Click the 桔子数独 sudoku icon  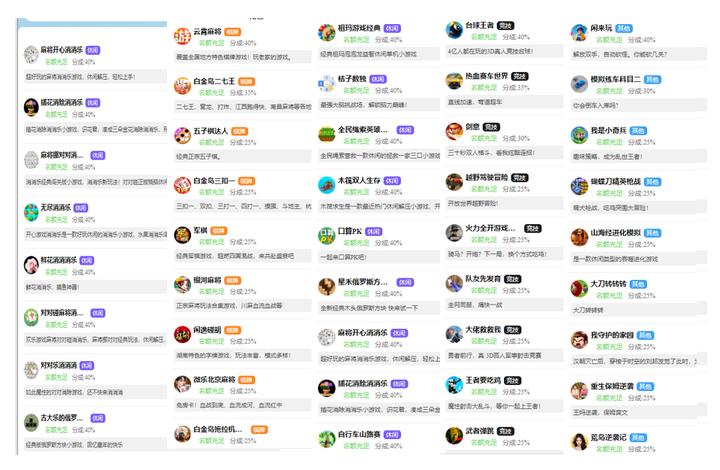pos(327,84)
